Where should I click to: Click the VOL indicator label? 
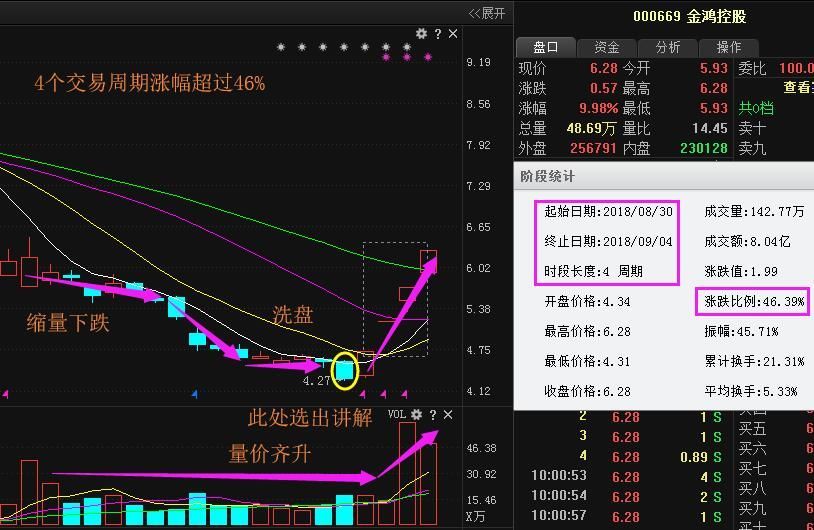coord(397,414)
